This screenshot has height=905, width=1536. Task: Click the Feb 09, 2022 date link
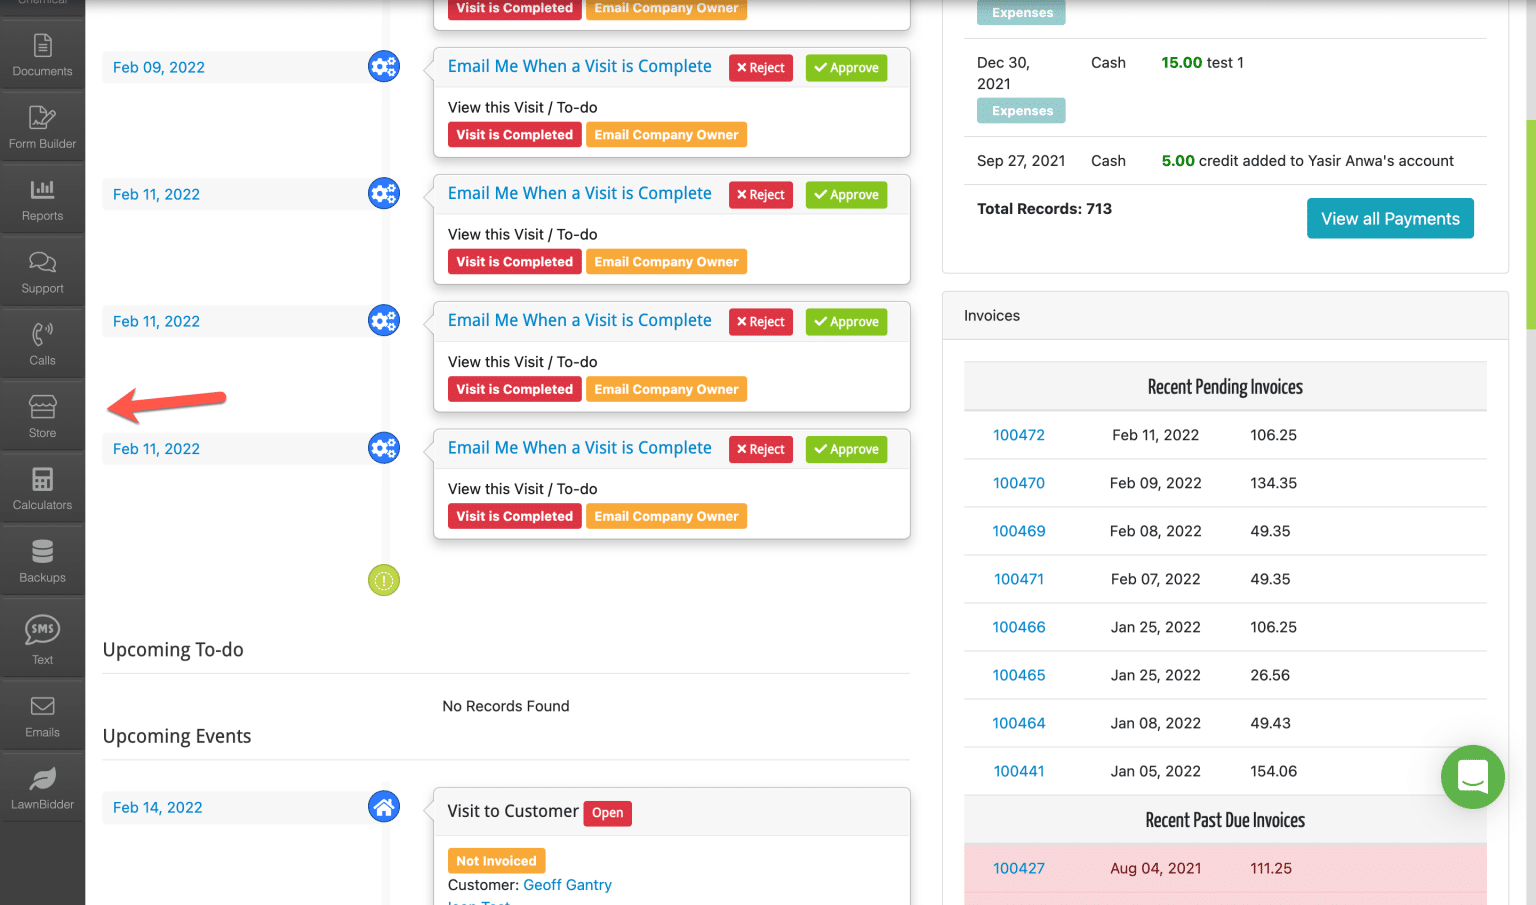coord(159,67)
